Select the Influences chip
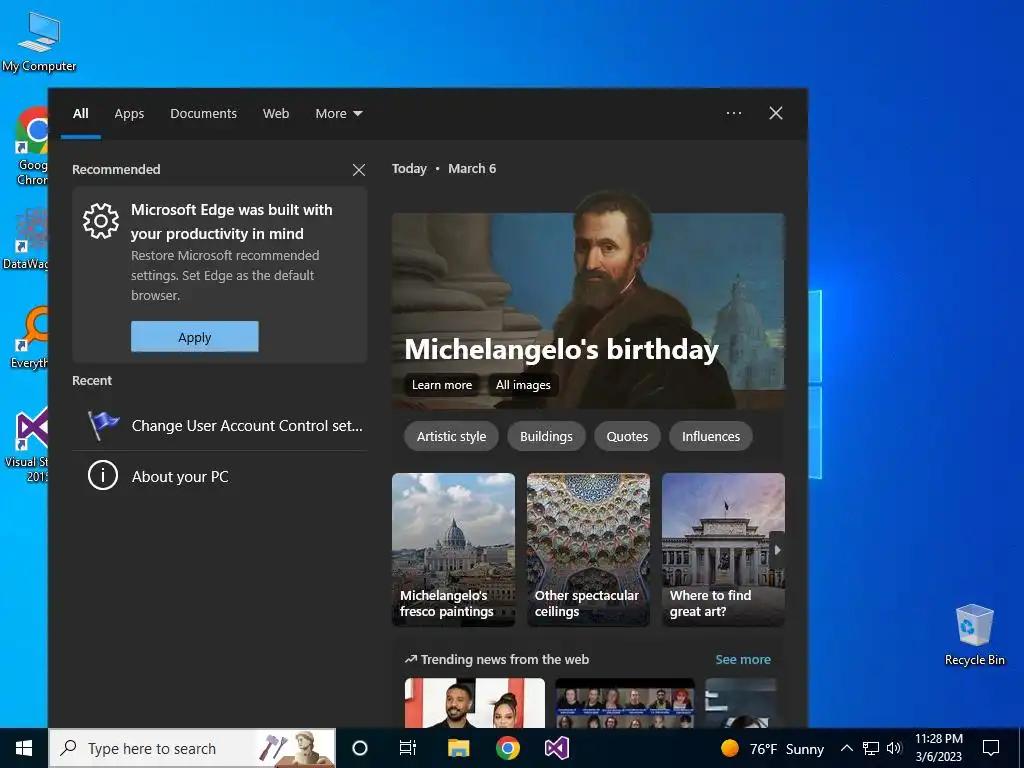 [x=711, y=436]
